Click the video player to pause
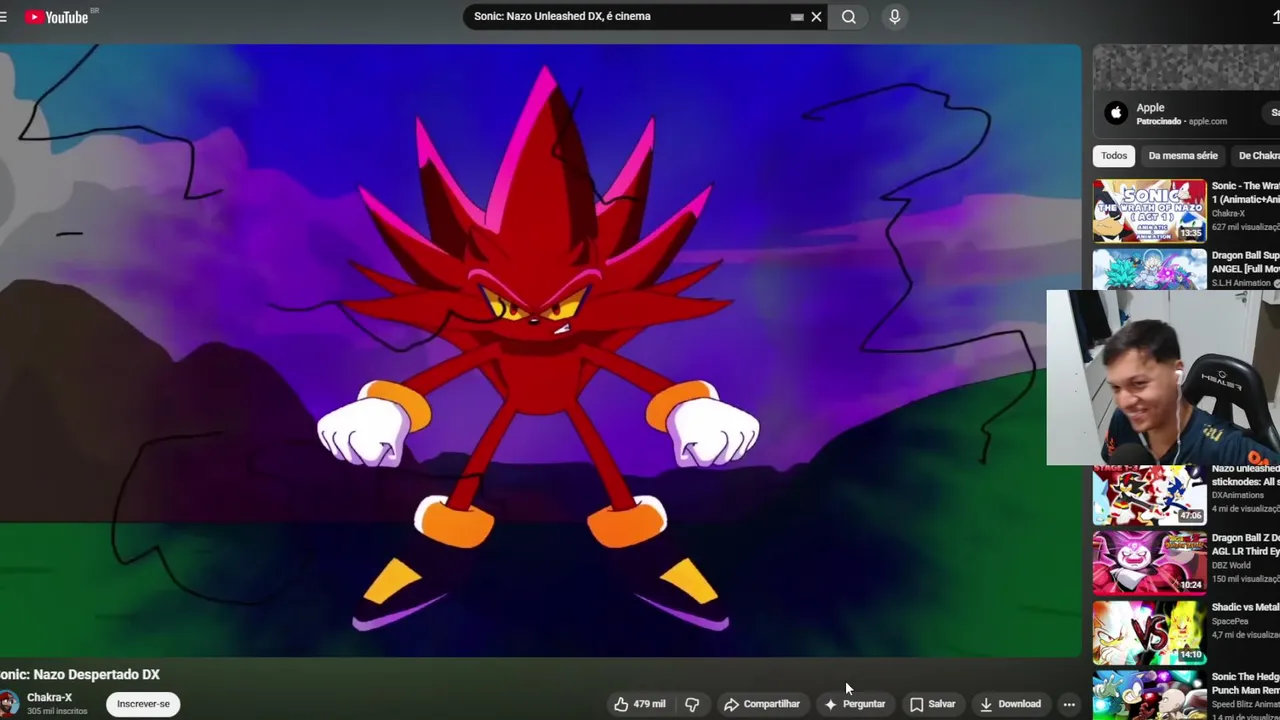This screenshot has height=720, width=1280. coord(540,350)
